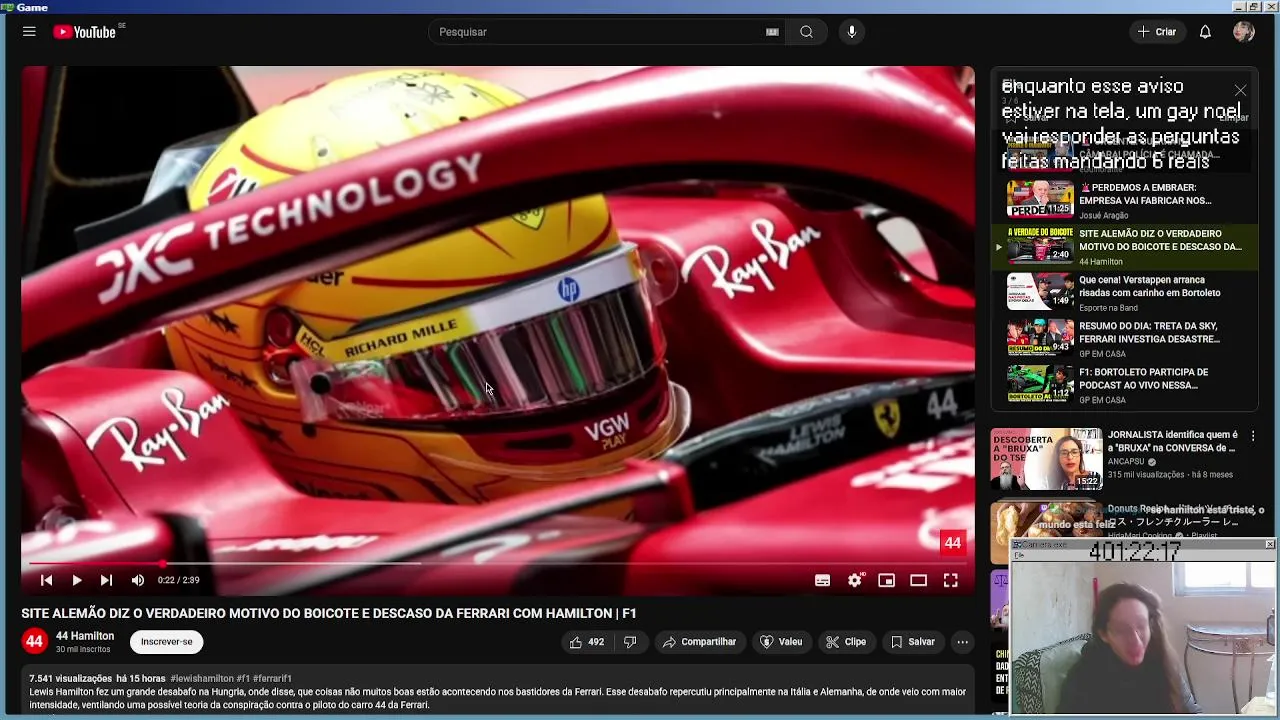The height and width of the screenshot is (720, 1280).
Task: Select playlist video PERDEMOS A EMBRAER
Action: [x=1124, y=200]
